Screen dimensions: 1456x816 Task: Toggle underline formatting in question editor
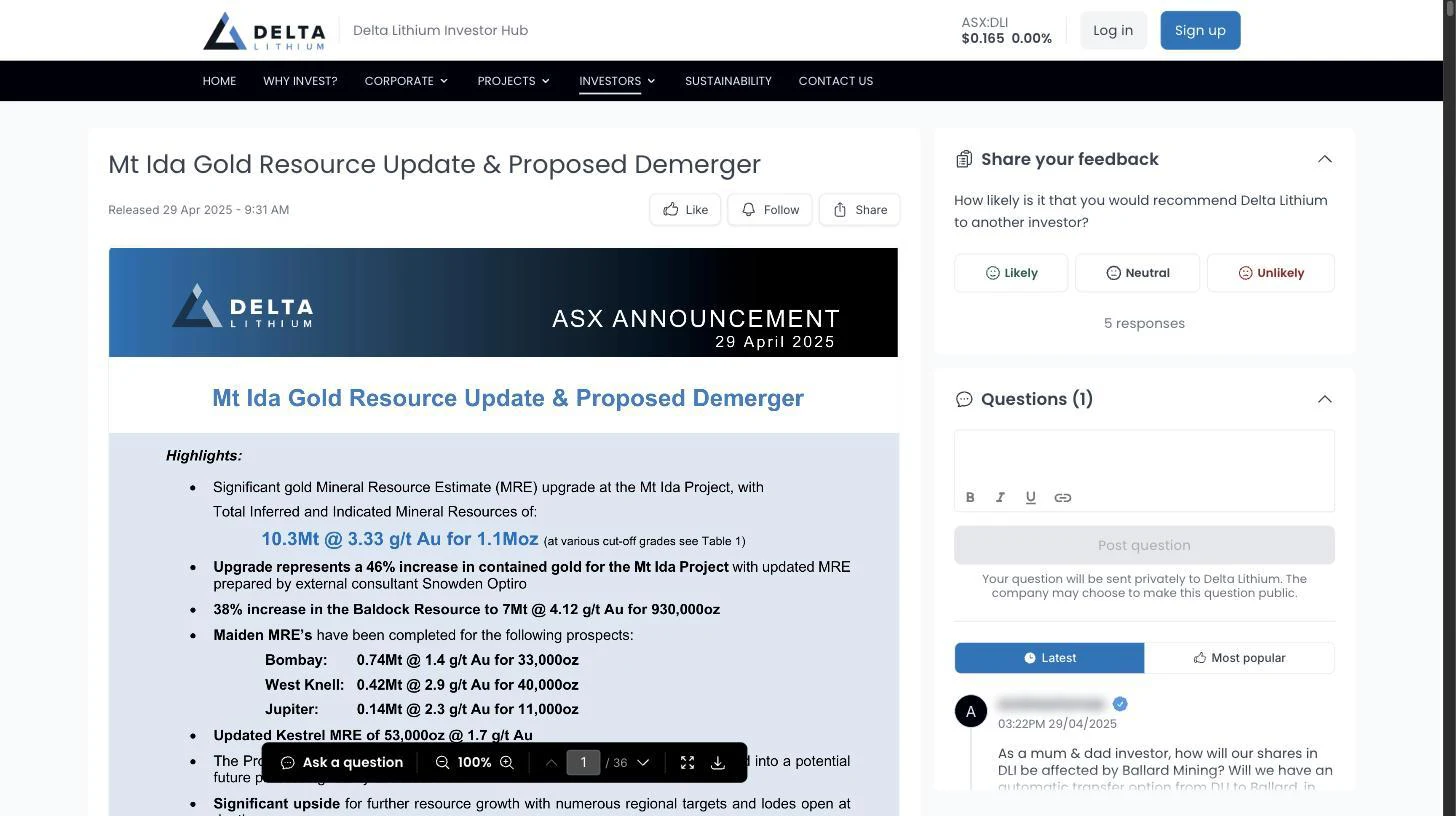click(x=1031, y=497)
